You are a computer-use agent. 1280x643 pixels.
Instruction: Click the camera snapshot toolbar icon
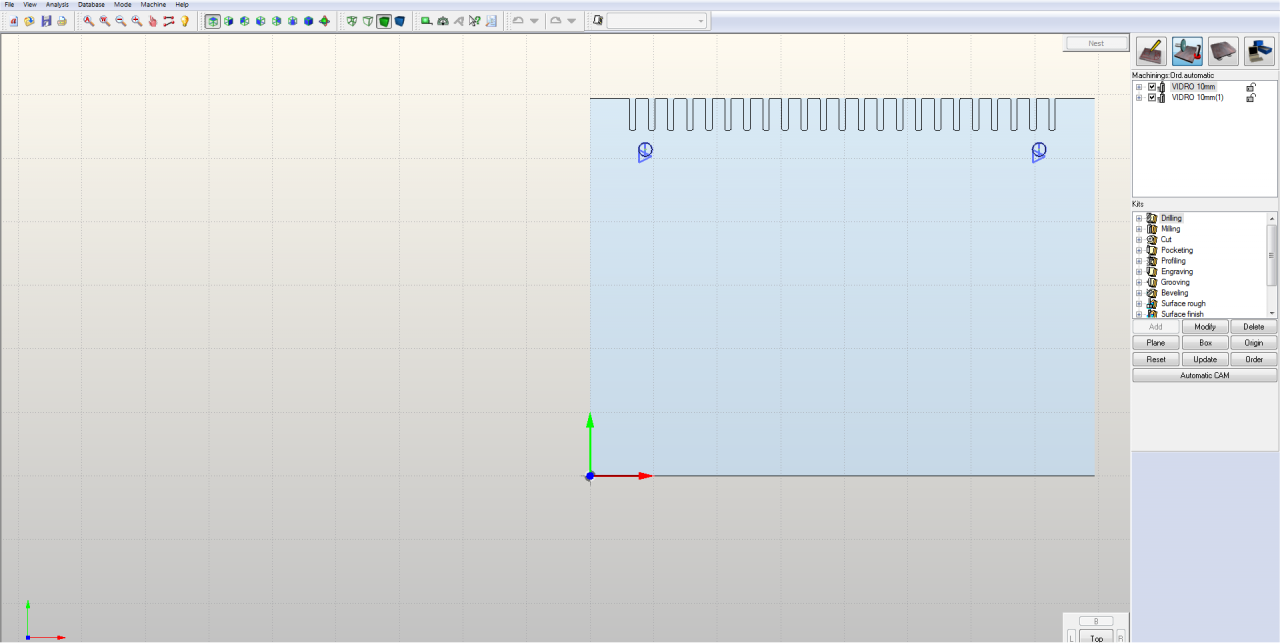click(442, 21)
